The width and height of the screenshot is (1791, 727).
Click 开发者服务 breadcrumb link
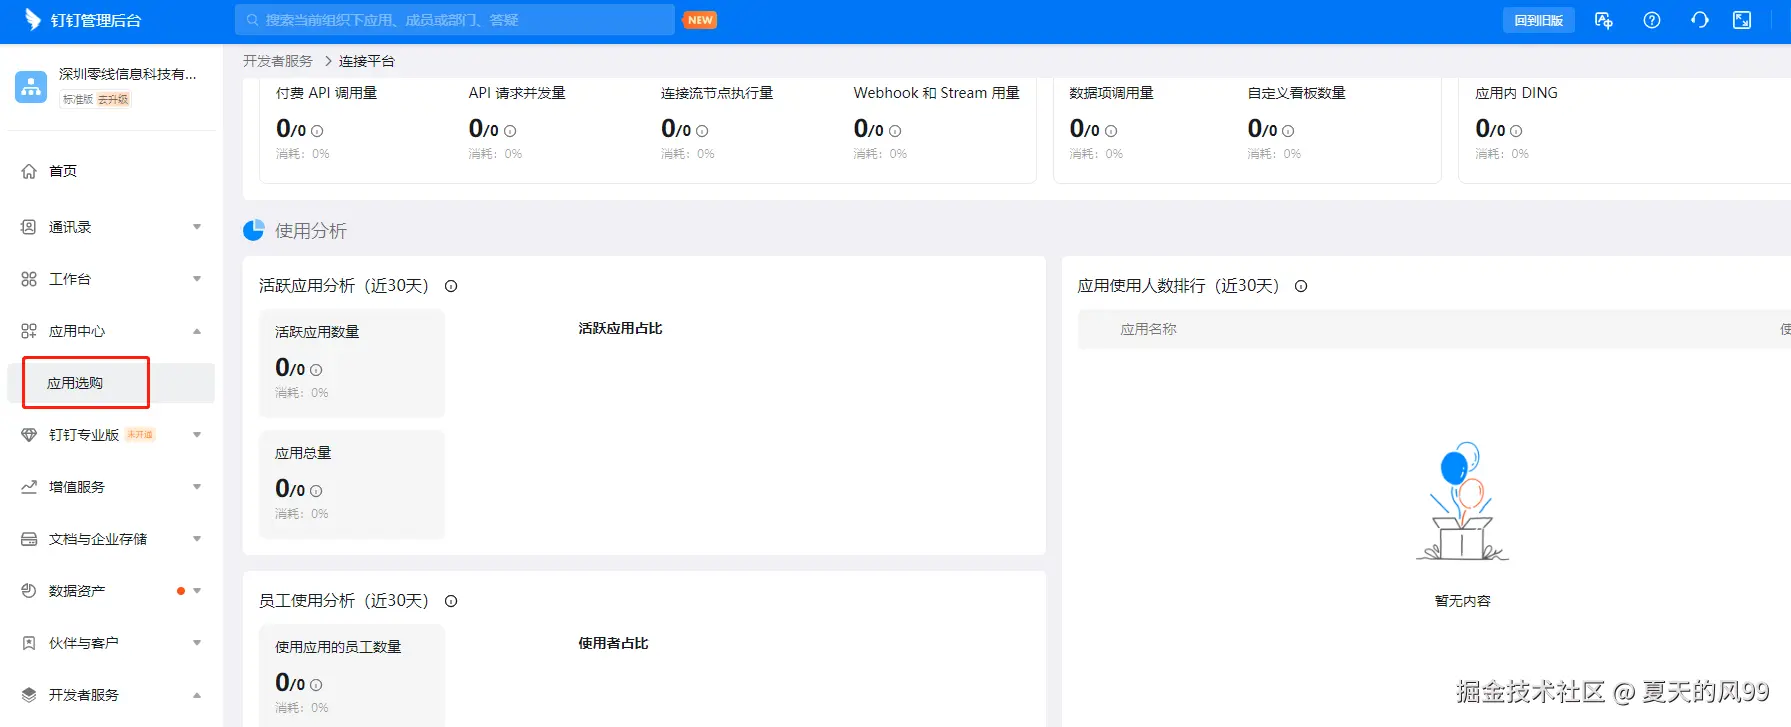click(x=278, y=61)
